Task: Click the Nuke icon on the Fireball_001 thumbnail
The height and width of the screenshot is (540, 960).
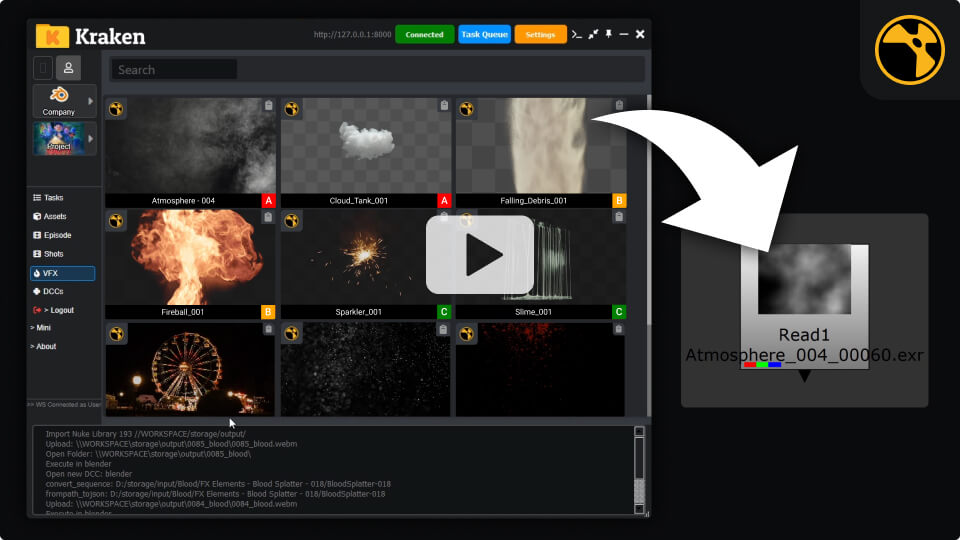Action: 117,220
